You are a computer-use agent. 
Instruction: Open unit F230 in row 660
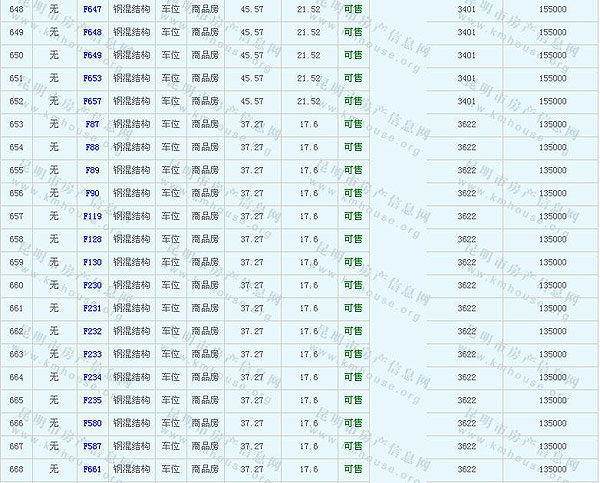pos(92,285)
